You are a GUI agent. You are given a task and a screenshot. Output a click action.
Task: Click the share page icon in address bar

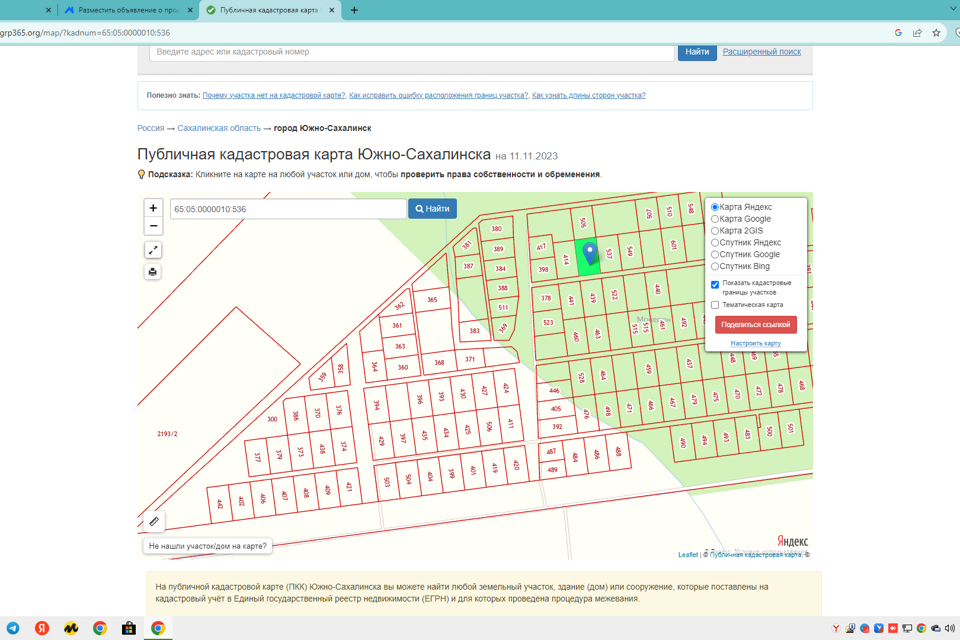[917, 33]
